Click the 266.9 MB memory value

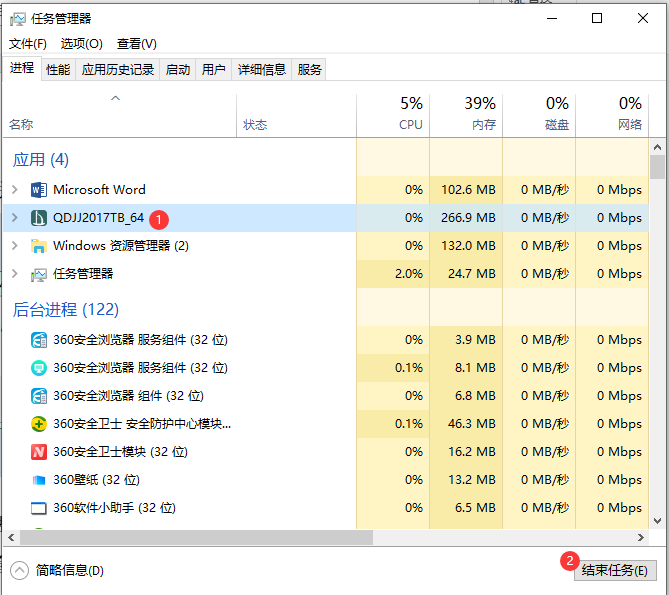point(468,218)
